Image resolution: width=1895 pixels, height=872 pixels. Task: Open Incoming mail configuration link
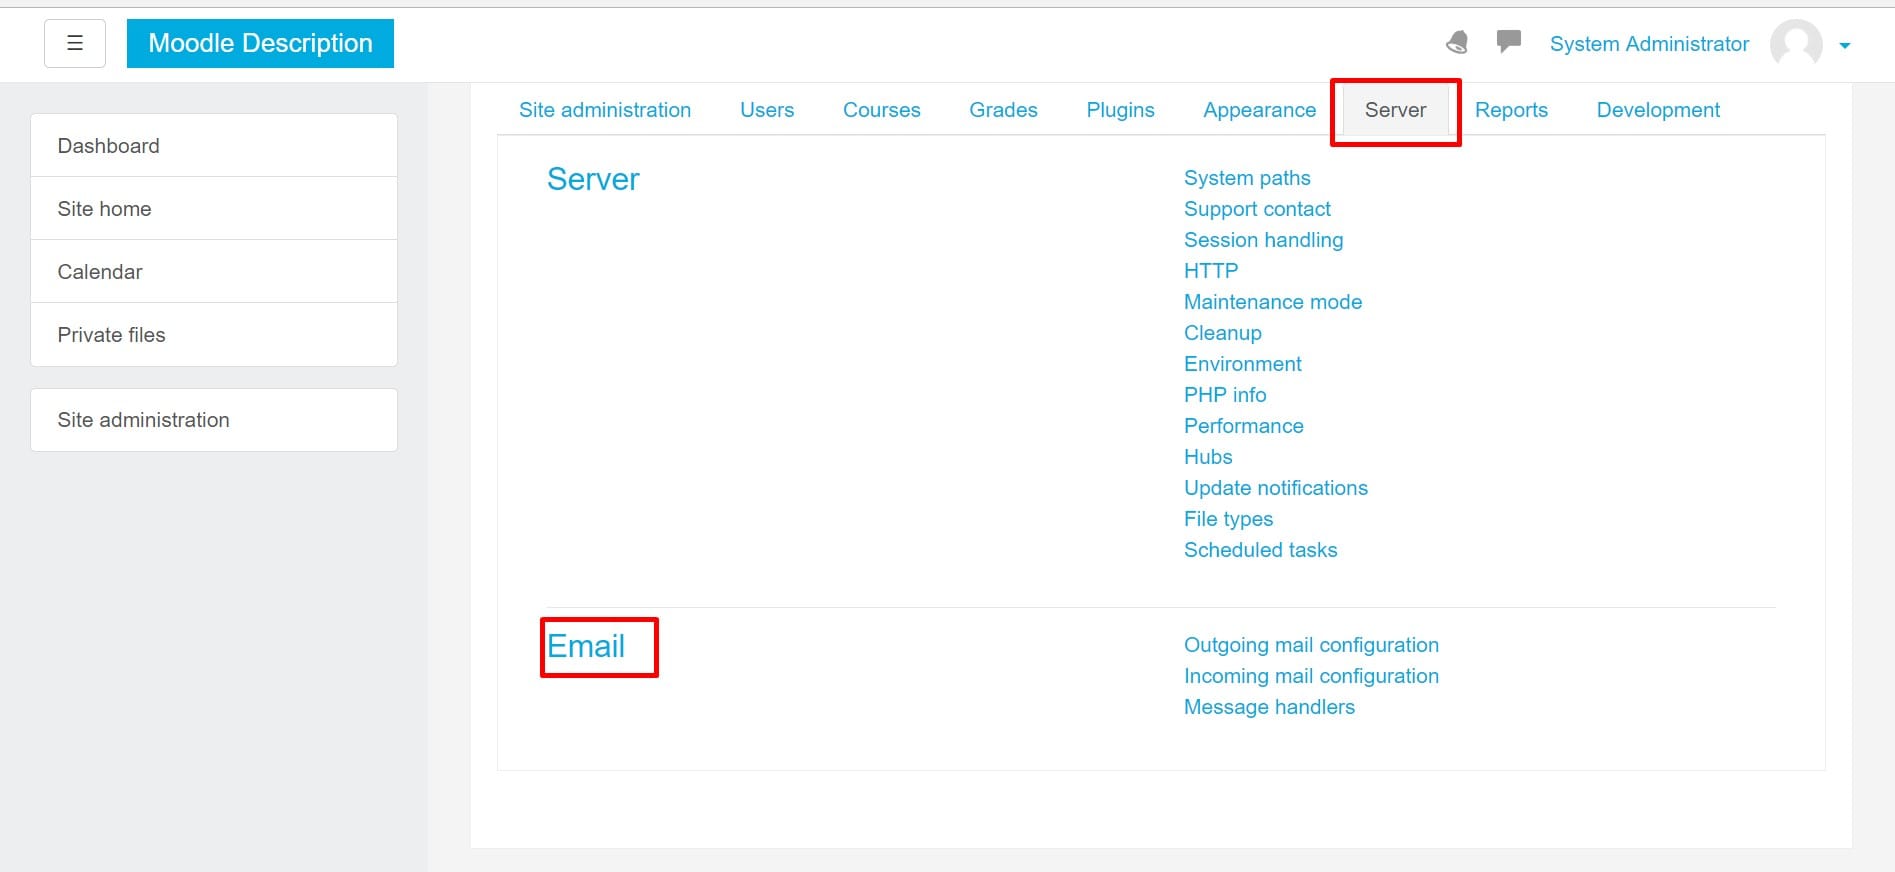[x=1311, y=676]
